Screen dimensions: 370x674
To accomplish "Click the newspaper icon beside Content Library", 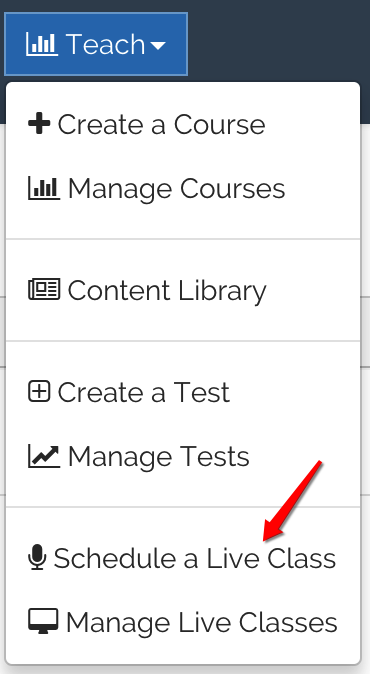I will tap(44, 289).
